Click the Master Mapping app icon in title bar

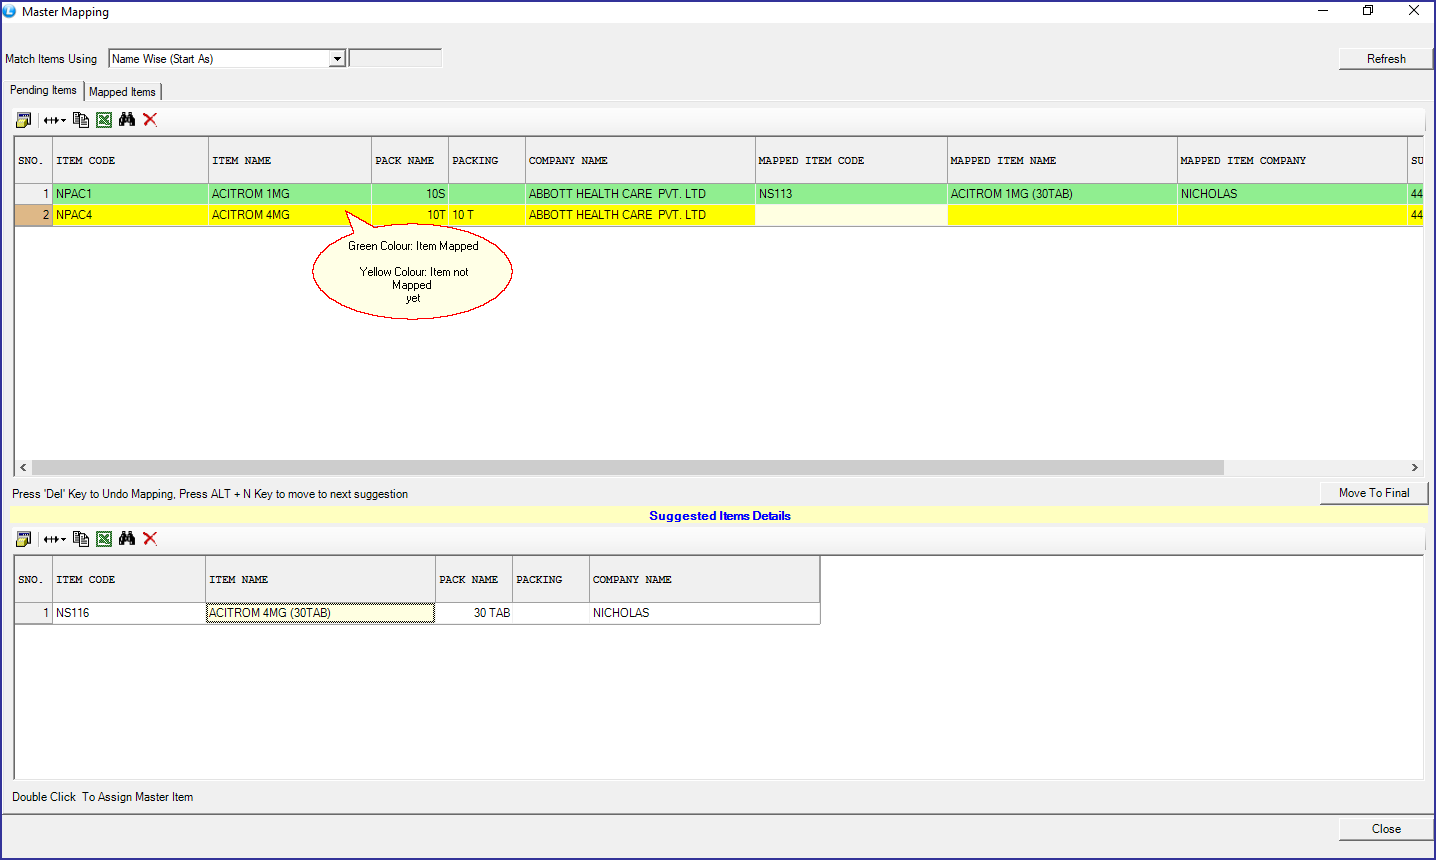coord(10,11)
